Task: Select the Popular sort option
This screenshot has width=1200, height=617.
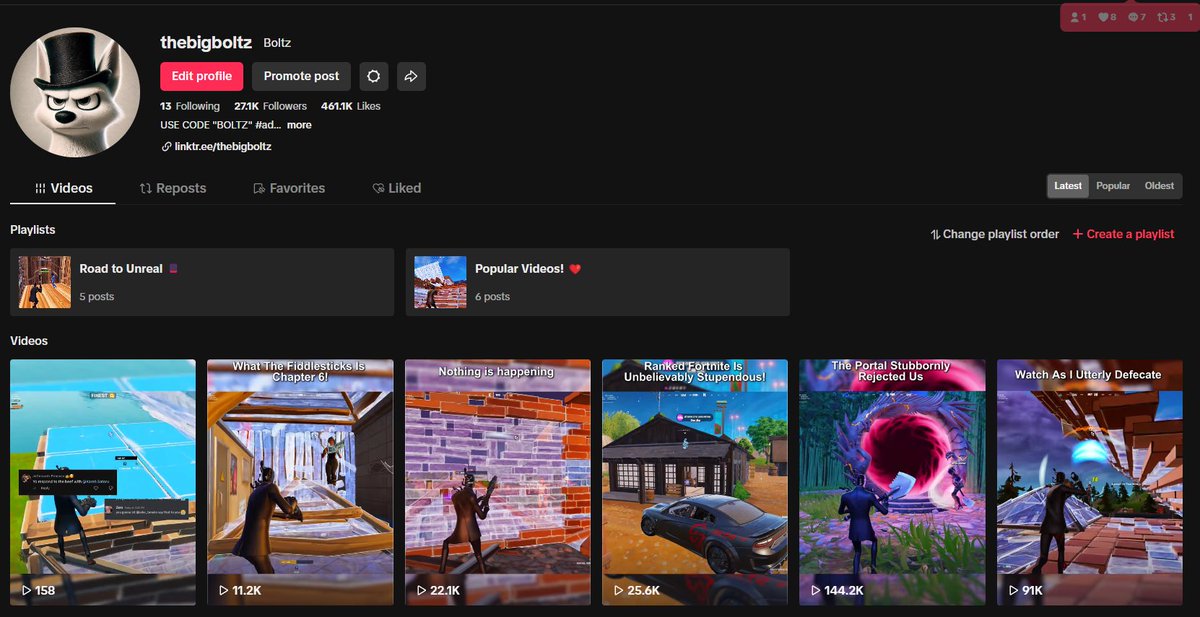Action: click(1113, 186)
